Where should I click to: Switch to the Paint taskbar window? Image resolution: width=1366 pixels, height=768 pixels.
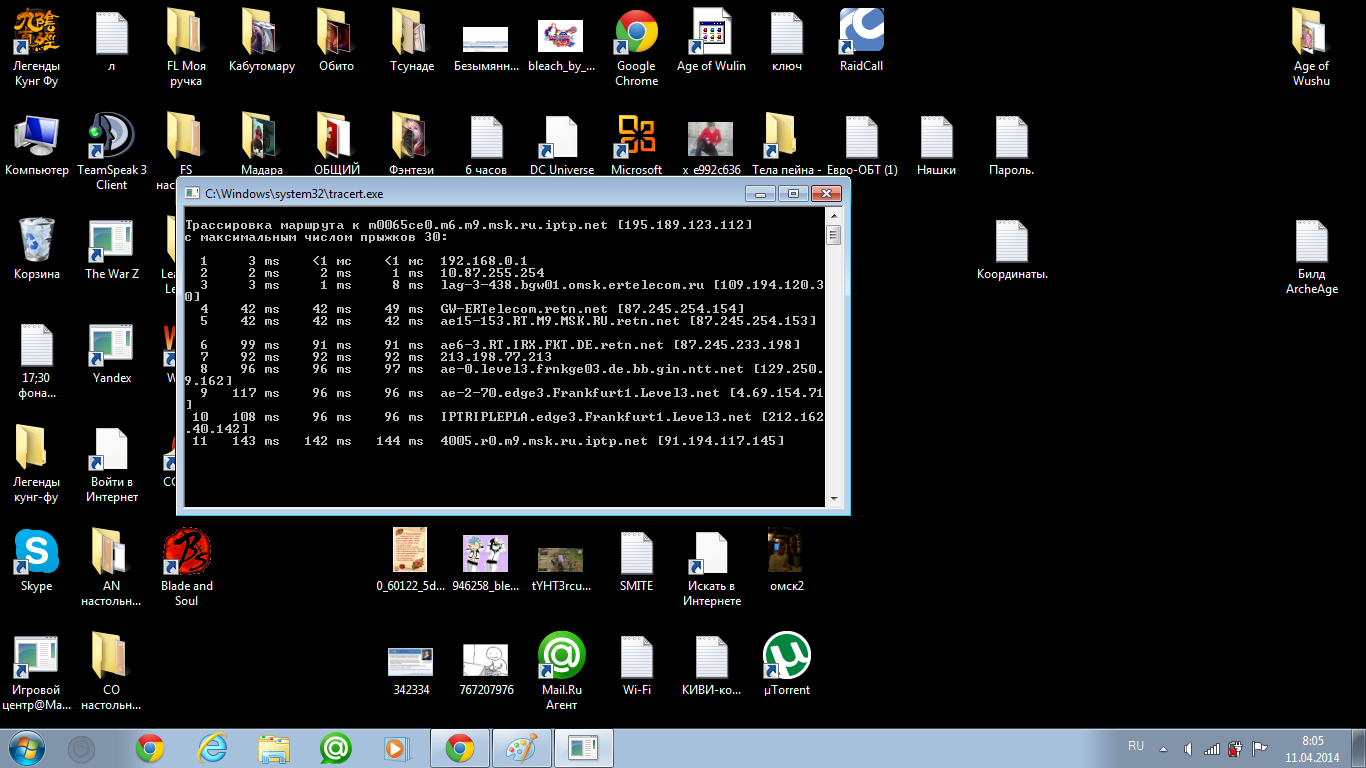[521, 748]
